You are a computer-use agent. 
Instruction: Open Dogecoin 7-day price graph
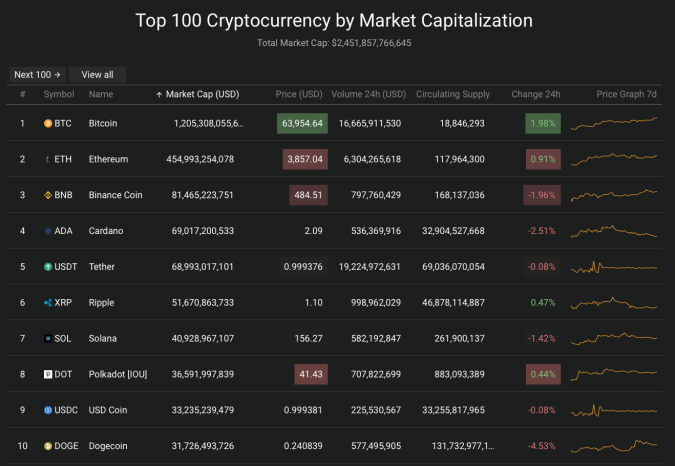pos(614,446)
